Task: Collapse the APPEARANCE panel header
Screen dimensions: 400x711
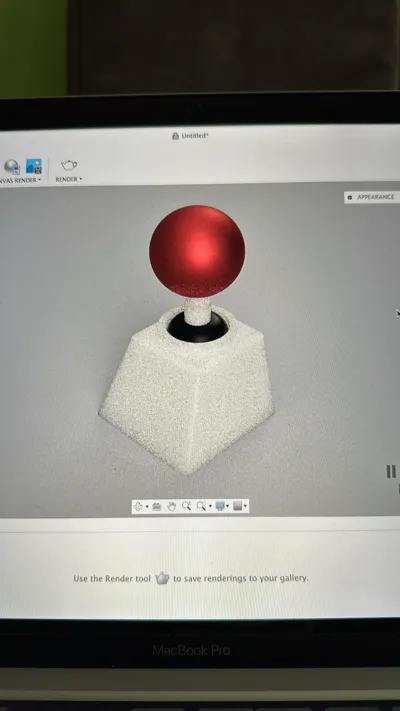Action: point(372,197)
